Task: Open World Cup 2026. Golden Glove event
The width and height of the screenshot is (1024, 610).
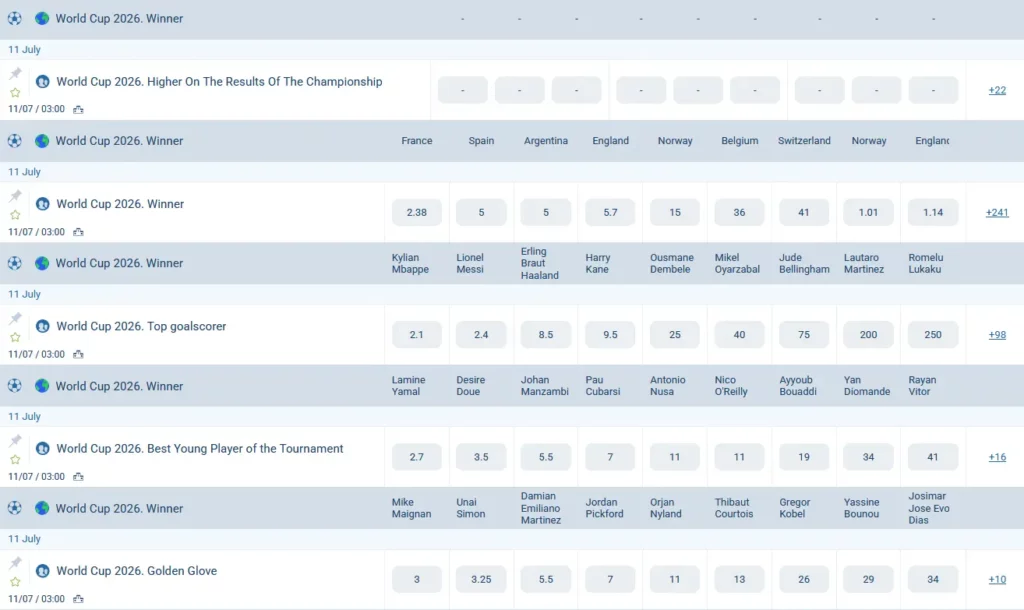Action: (136, 571)
